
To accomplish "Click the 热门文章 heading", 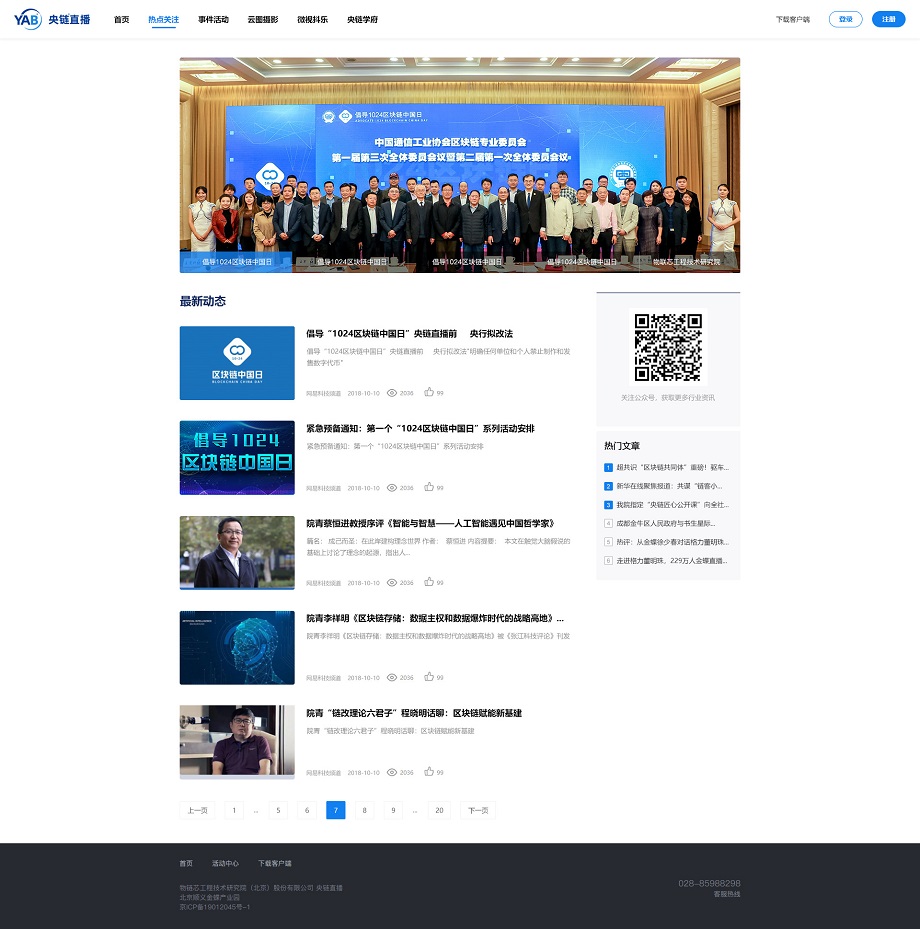I will click(x=622, y=446).
